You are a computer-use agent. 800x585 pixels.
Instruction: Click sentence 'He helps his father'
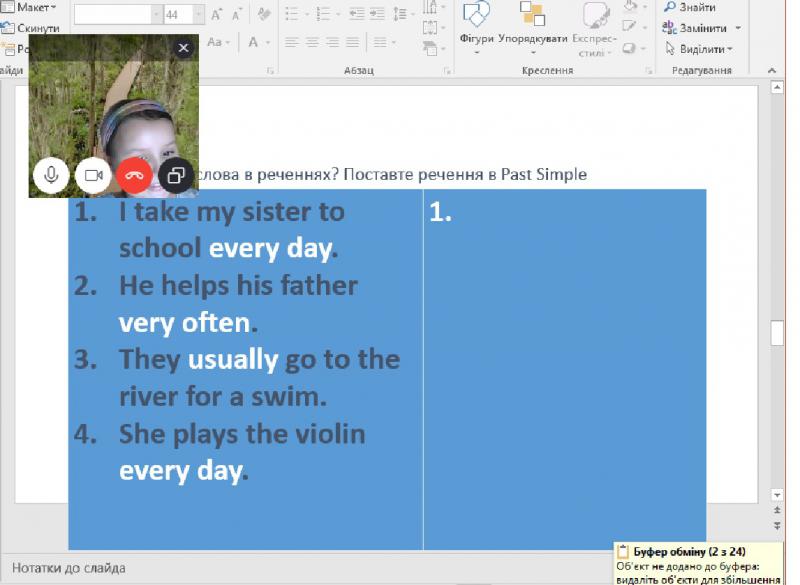pos(238,285)
